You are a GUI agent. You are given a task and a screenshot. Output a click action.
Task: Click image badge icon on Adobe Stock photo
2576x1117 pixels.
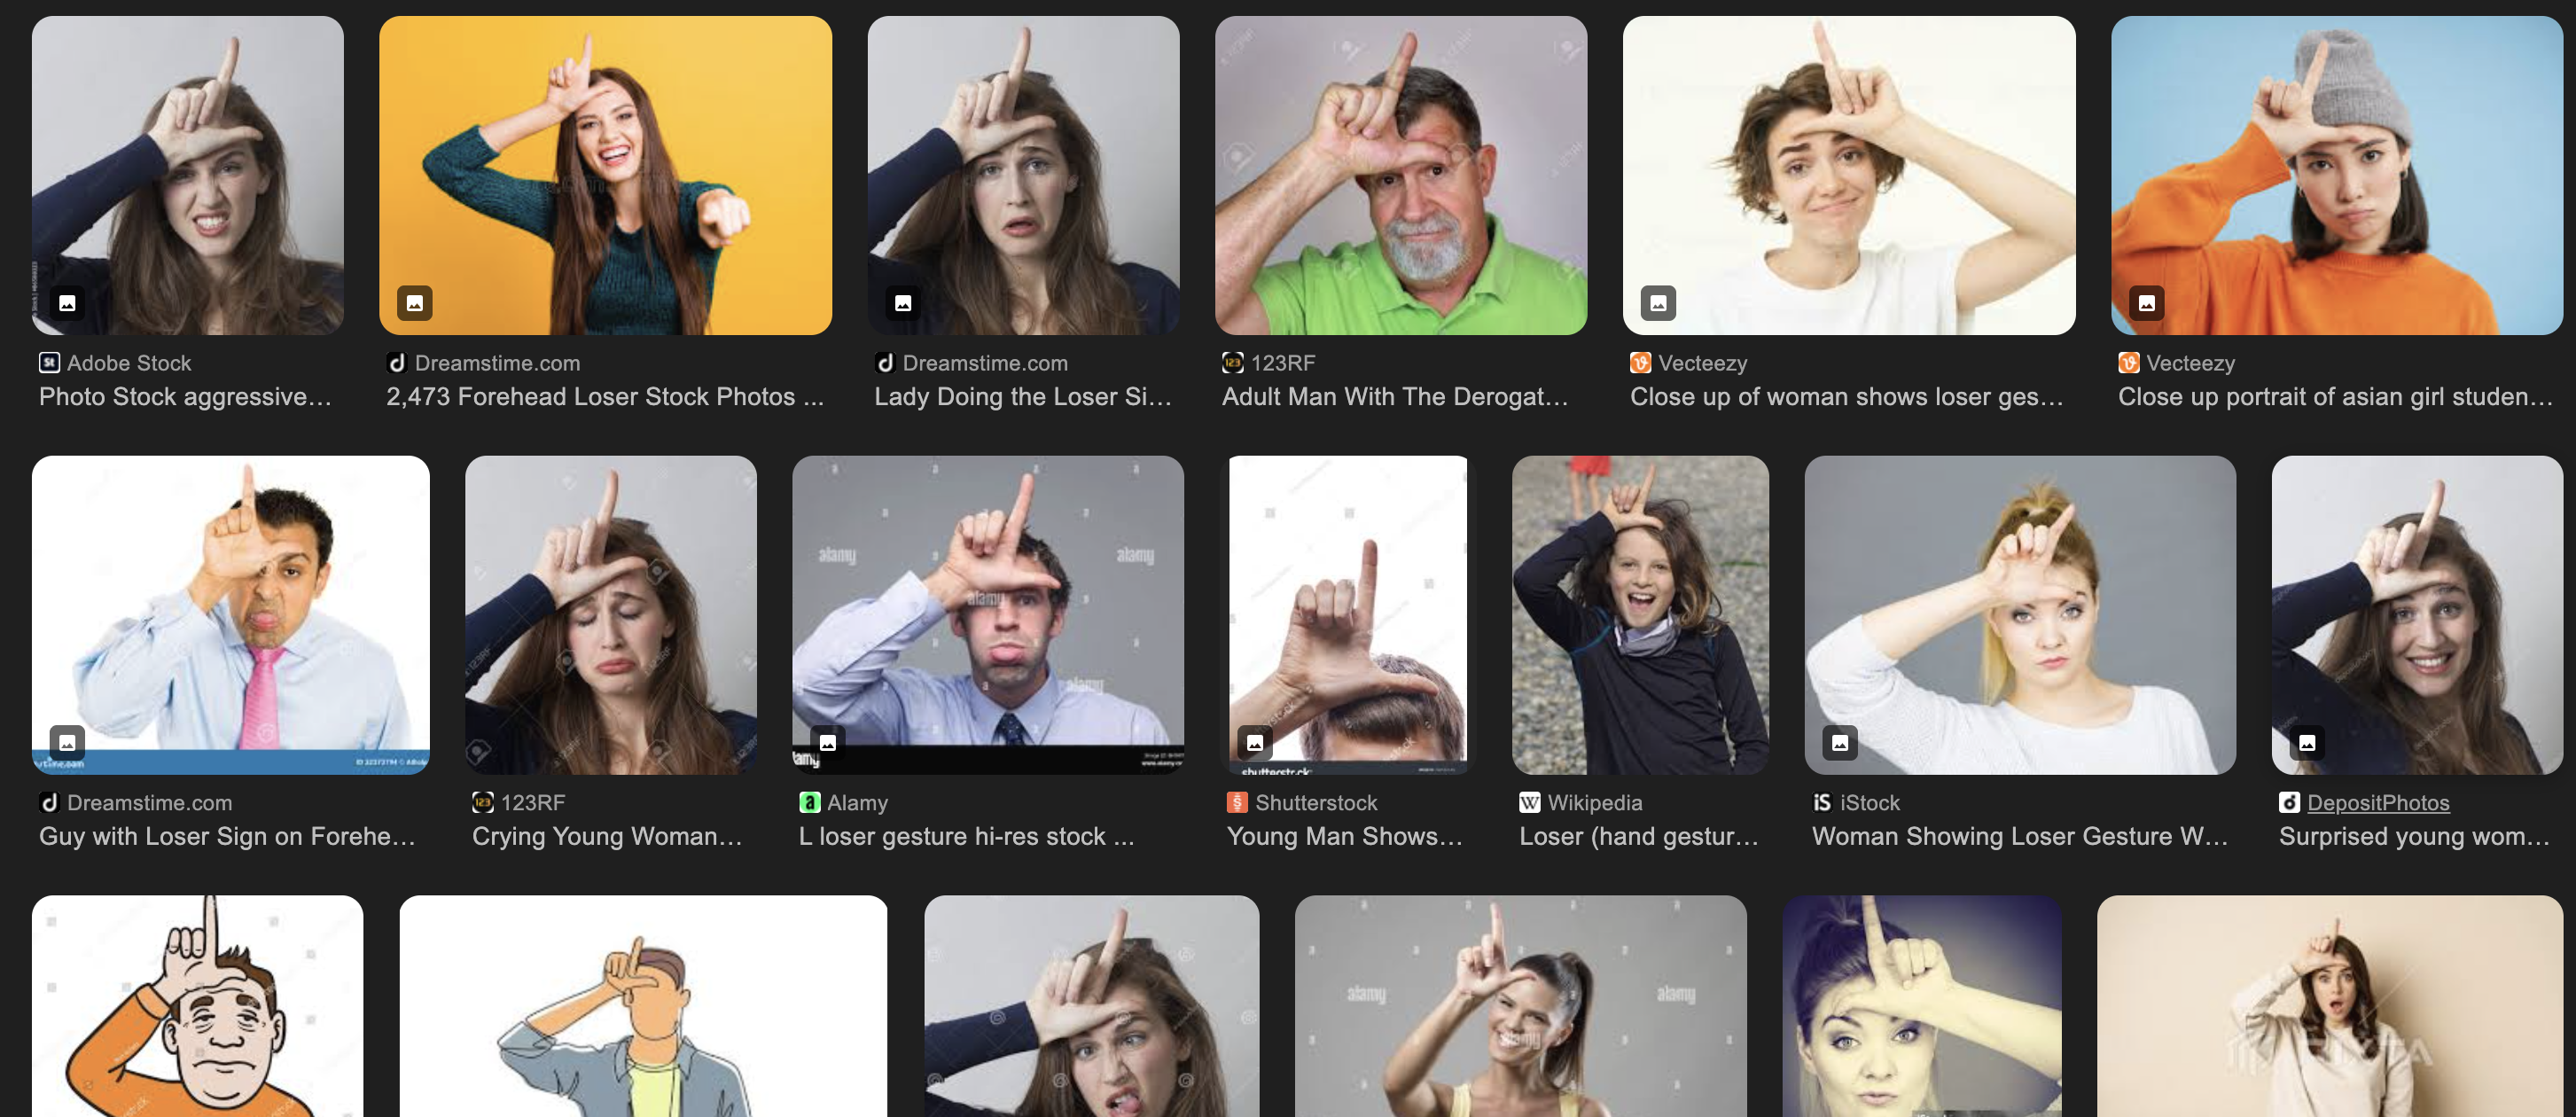(x=67, y=303)
